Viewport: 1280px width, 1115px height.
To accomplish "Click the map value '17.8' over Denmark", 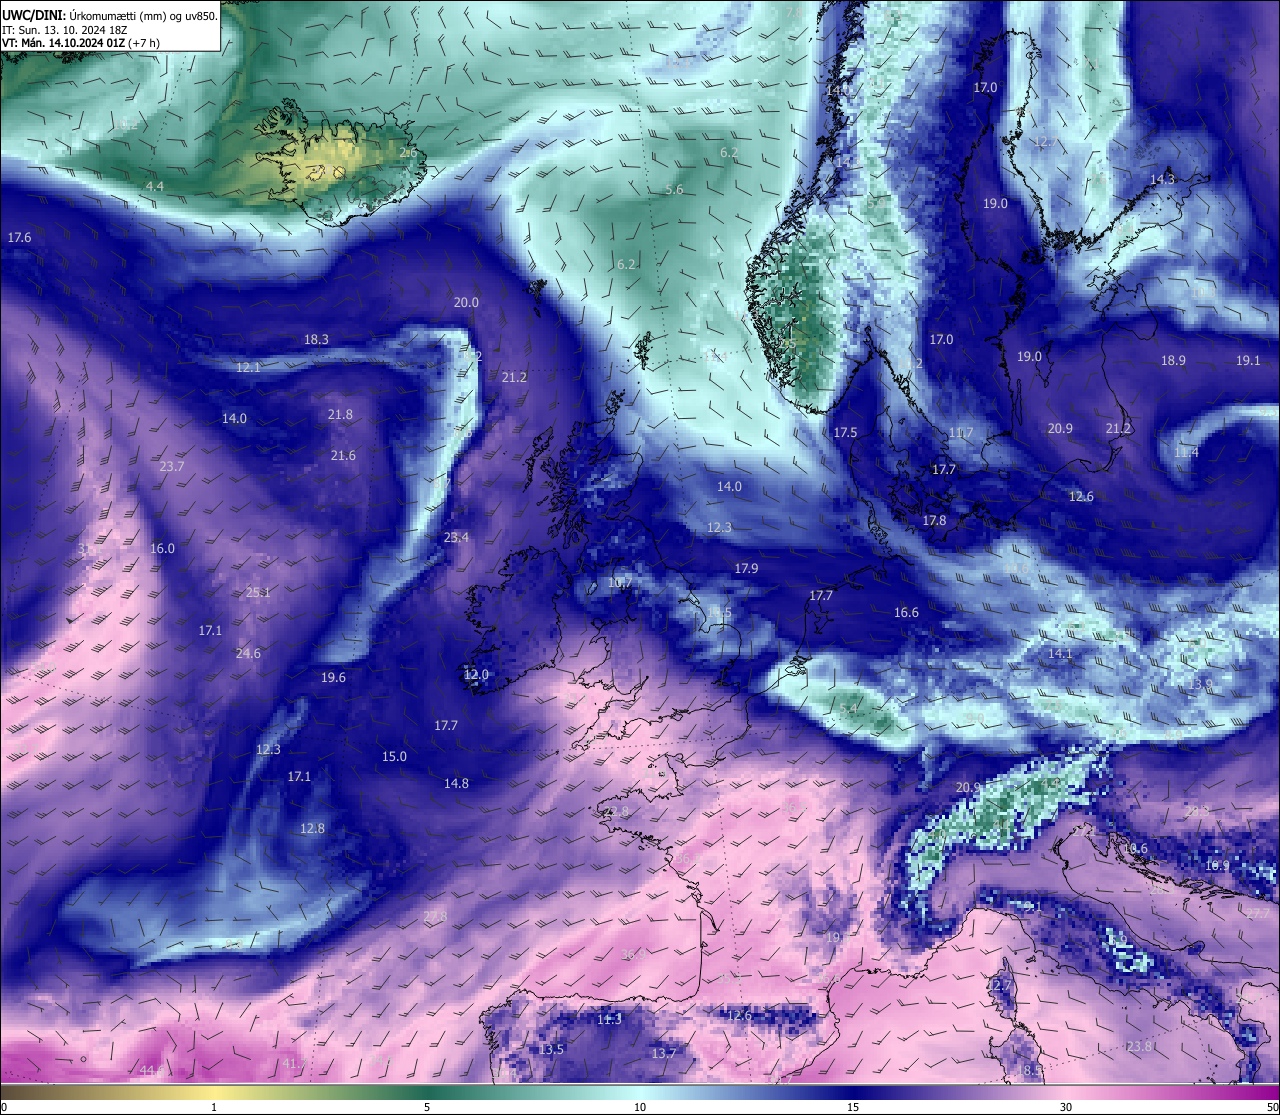I will [x=934, y=520].
